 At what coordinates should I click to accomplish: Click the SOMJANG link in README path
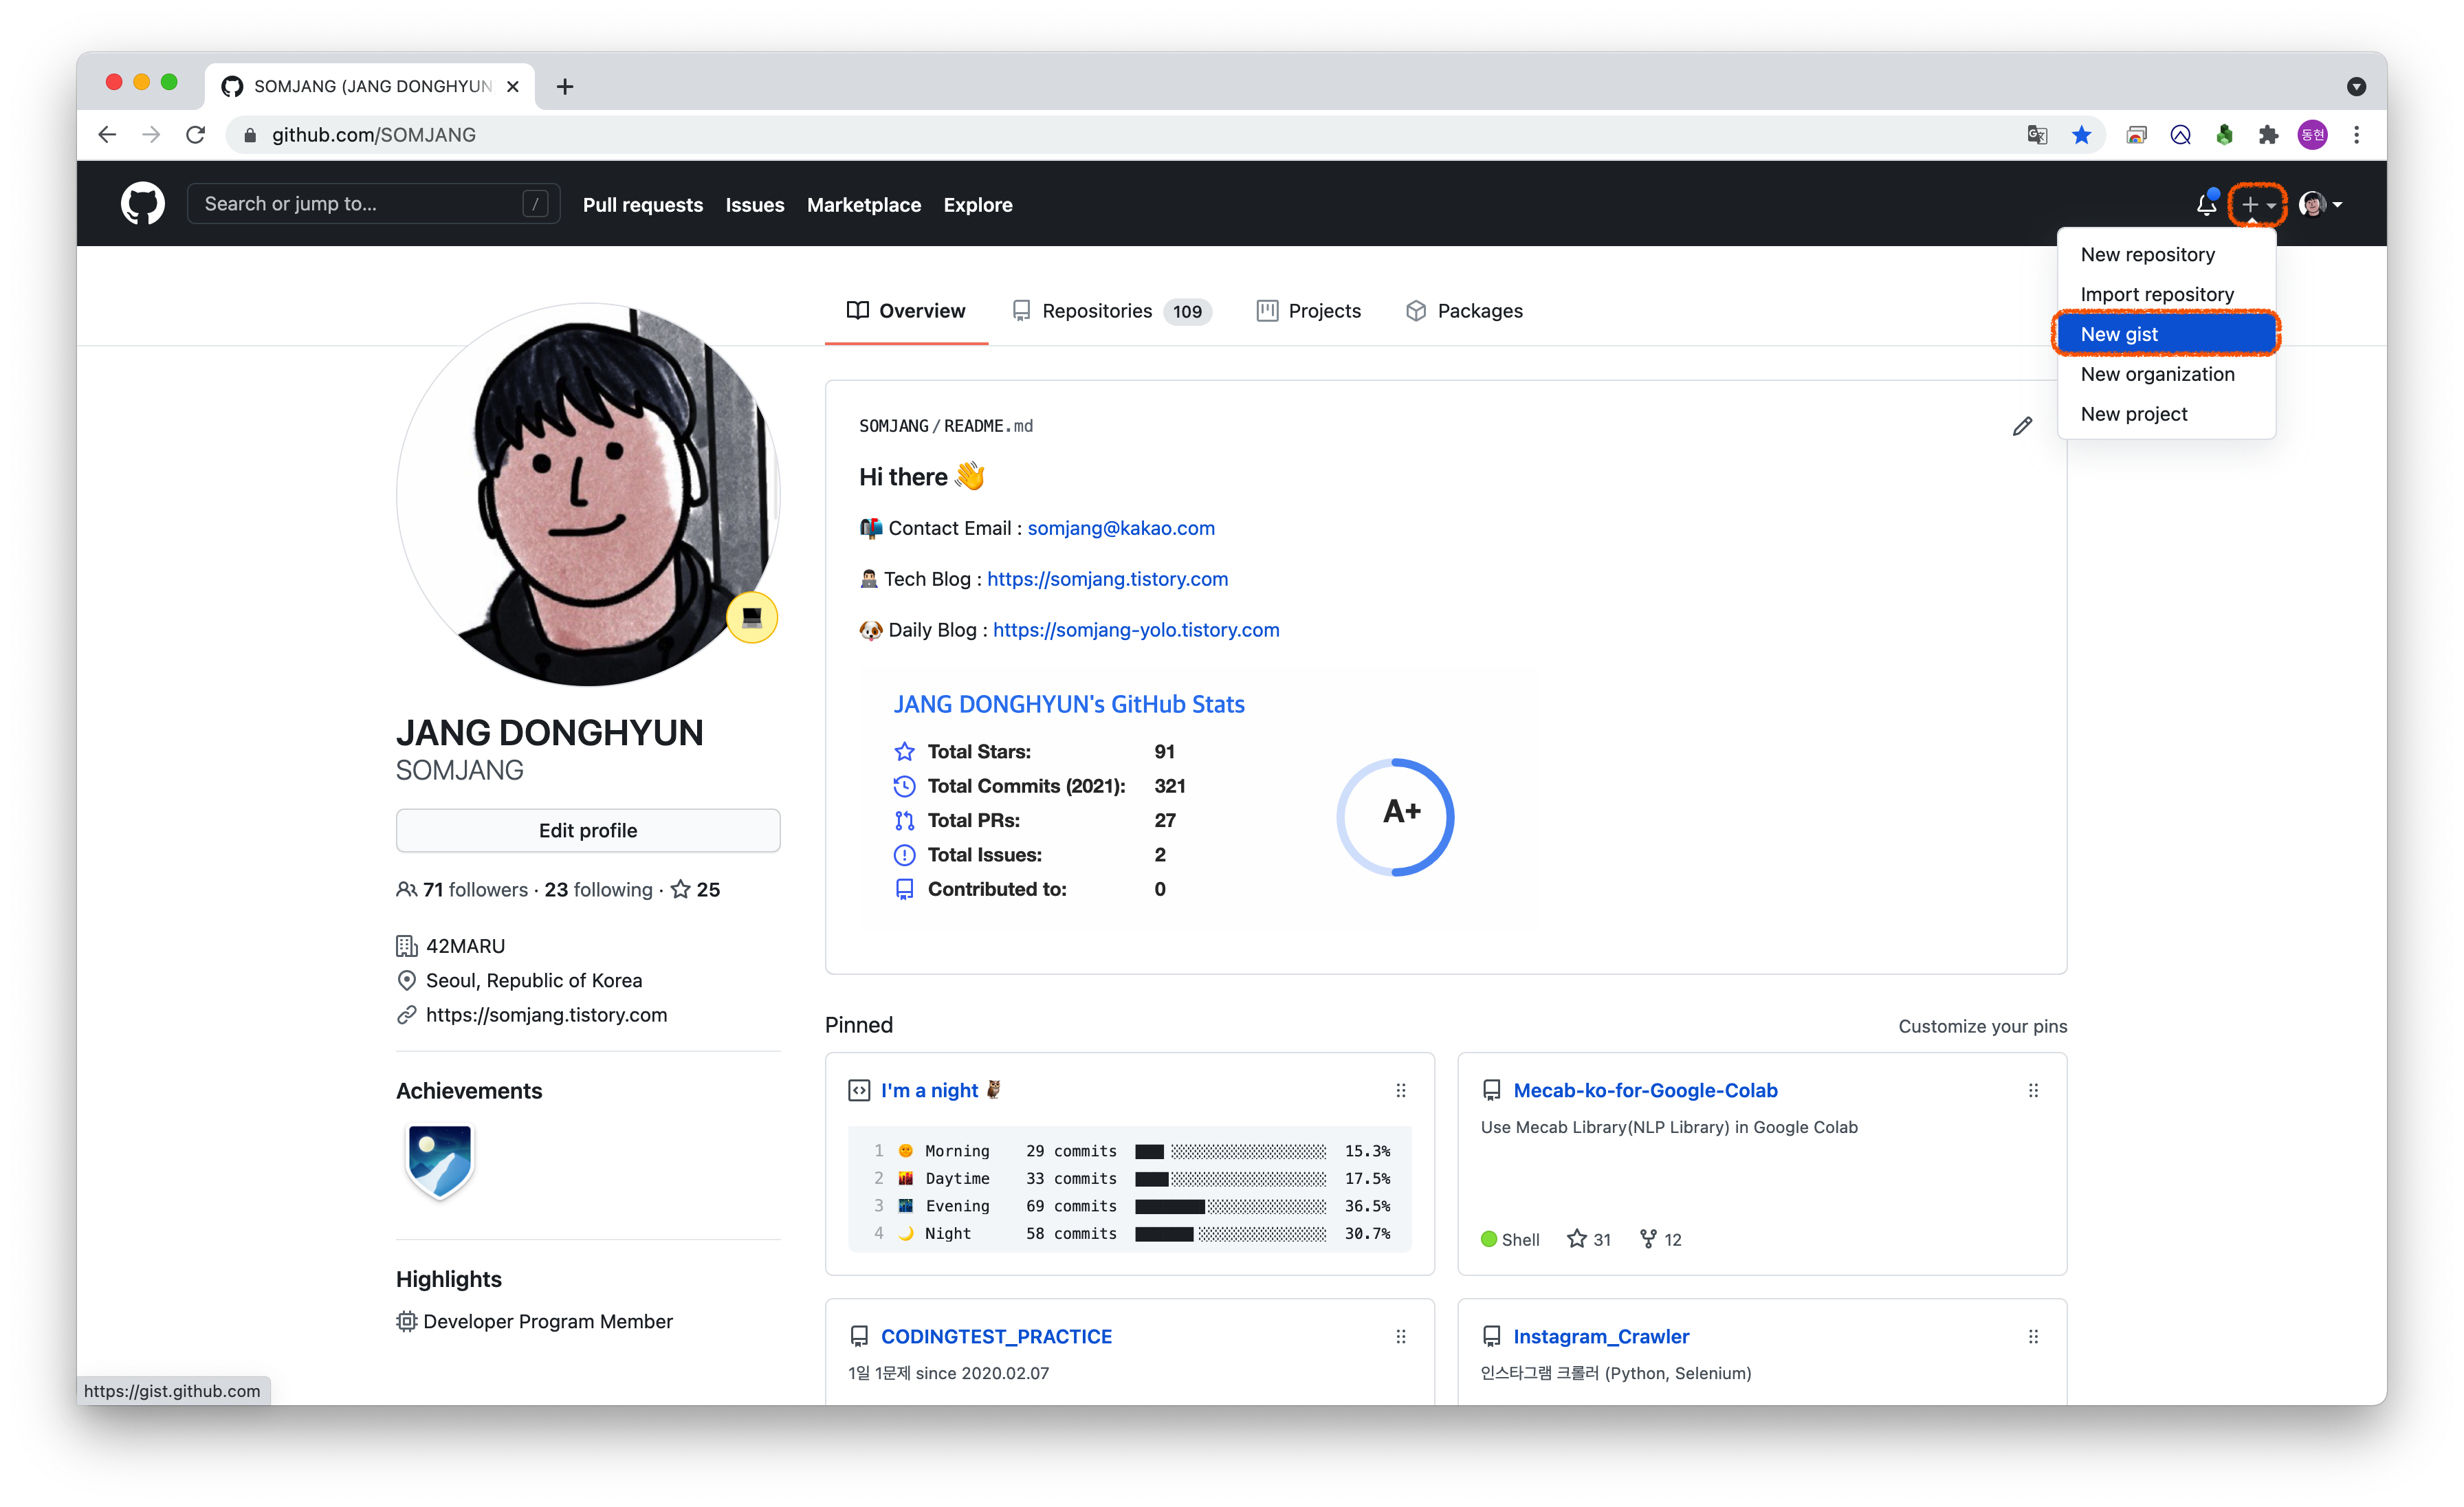893,426
